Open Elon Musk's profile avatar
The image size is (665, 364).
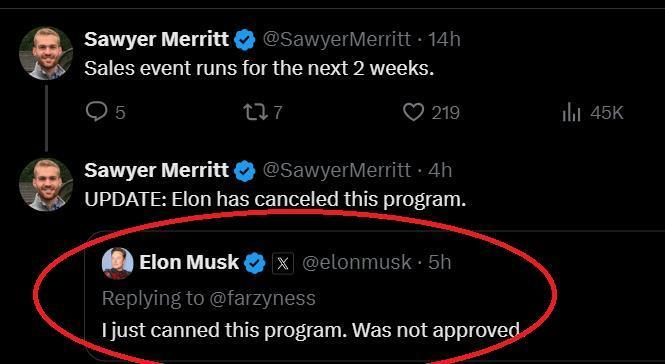click(x=117, y=263)
